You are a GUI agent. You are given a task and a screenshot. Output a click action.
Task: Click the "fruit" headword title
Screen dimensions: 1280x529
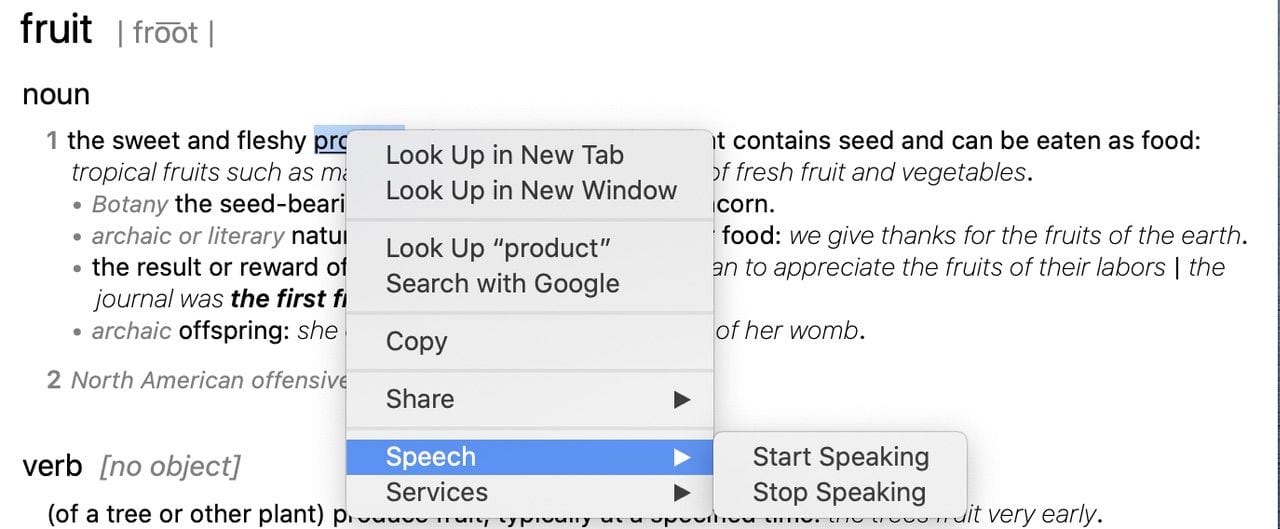coord(56,28)
